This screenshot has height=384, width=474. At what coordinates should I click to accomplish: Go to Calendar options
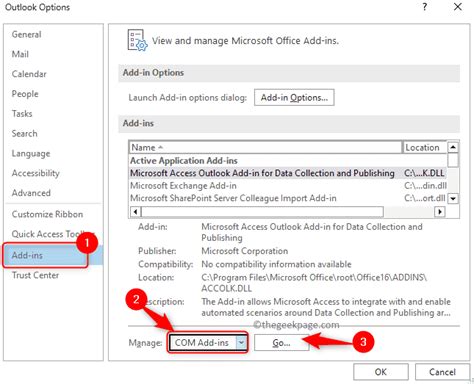[x=29, y=74]
